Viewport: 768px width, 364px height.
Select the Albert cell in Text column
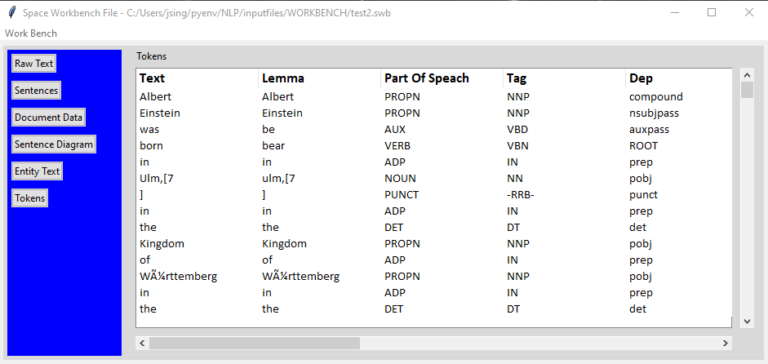pos(155,97)
